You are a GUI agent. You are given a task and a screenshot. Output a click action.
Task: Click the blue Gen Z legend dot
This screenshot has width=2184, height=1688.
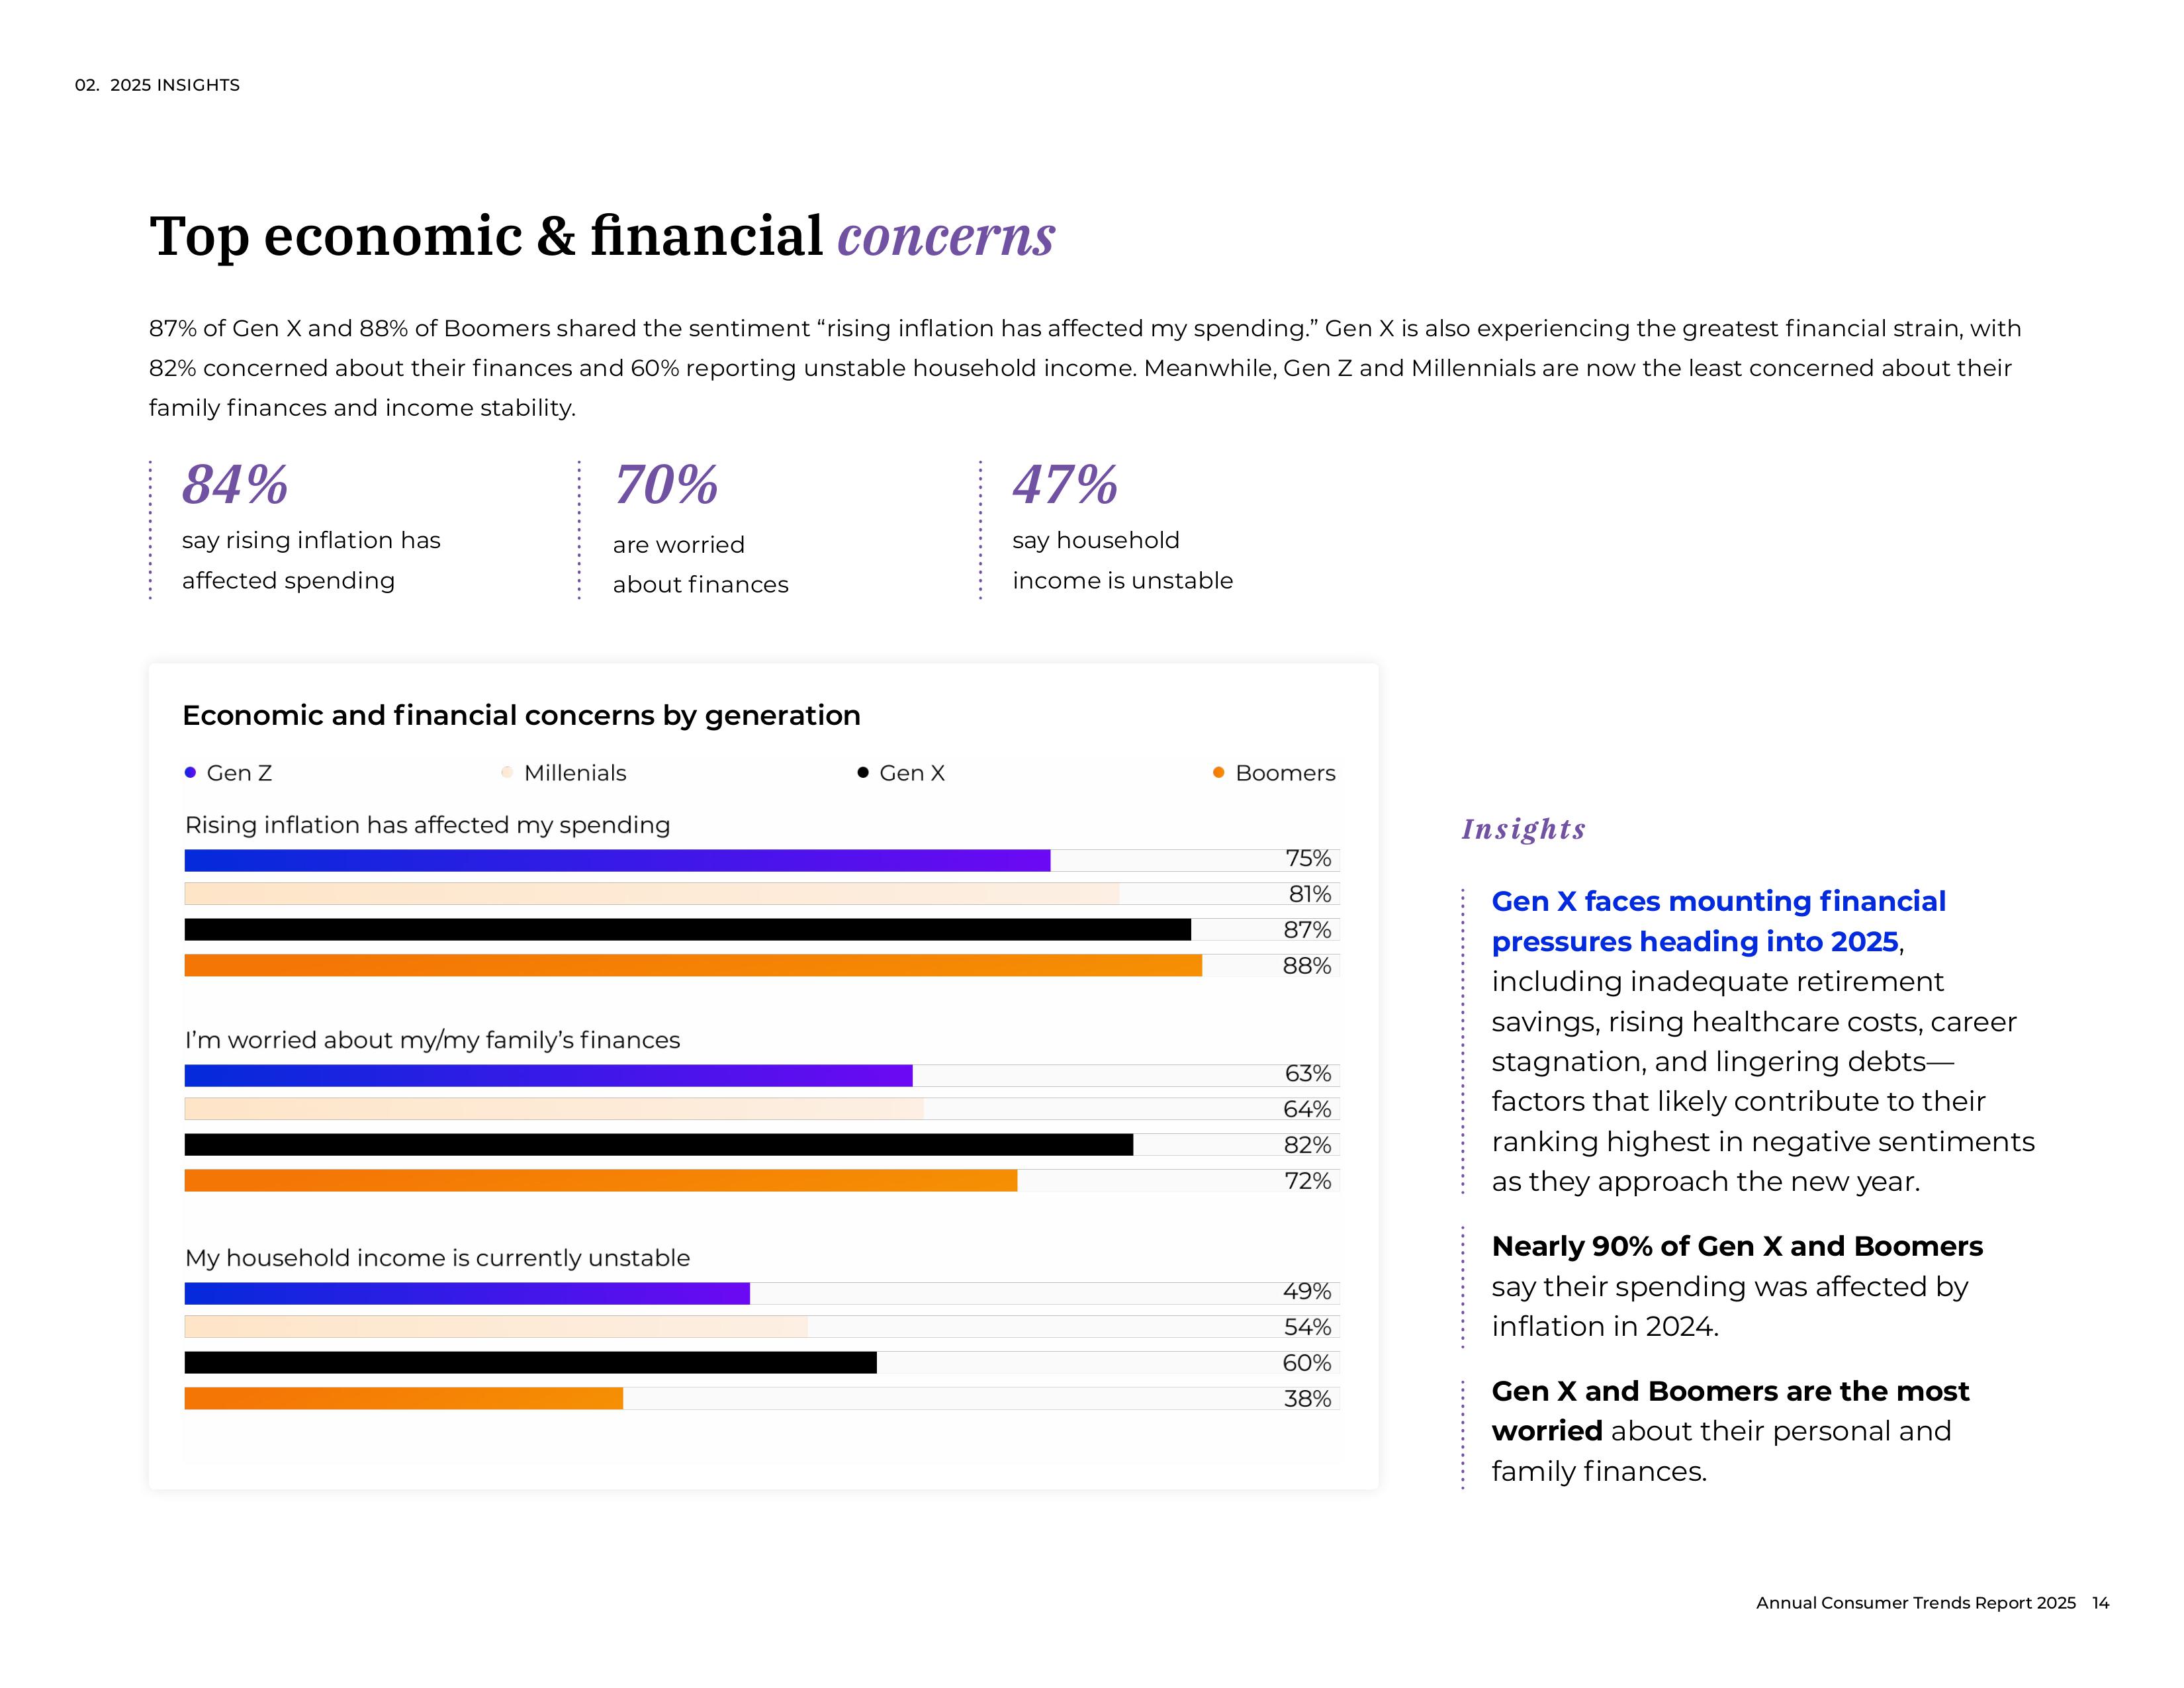[190, 772]
